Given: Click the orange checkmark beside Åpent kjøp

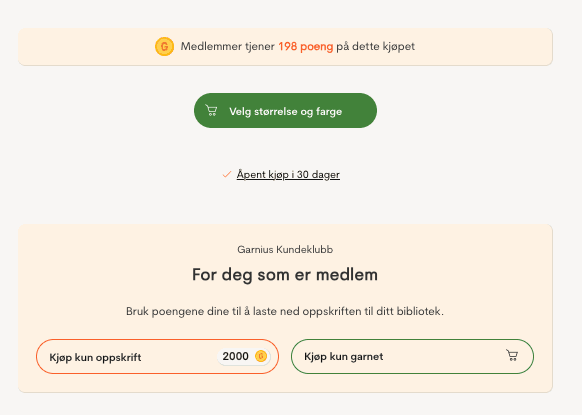Looking at the screenshot, I should tap(227, 174).
